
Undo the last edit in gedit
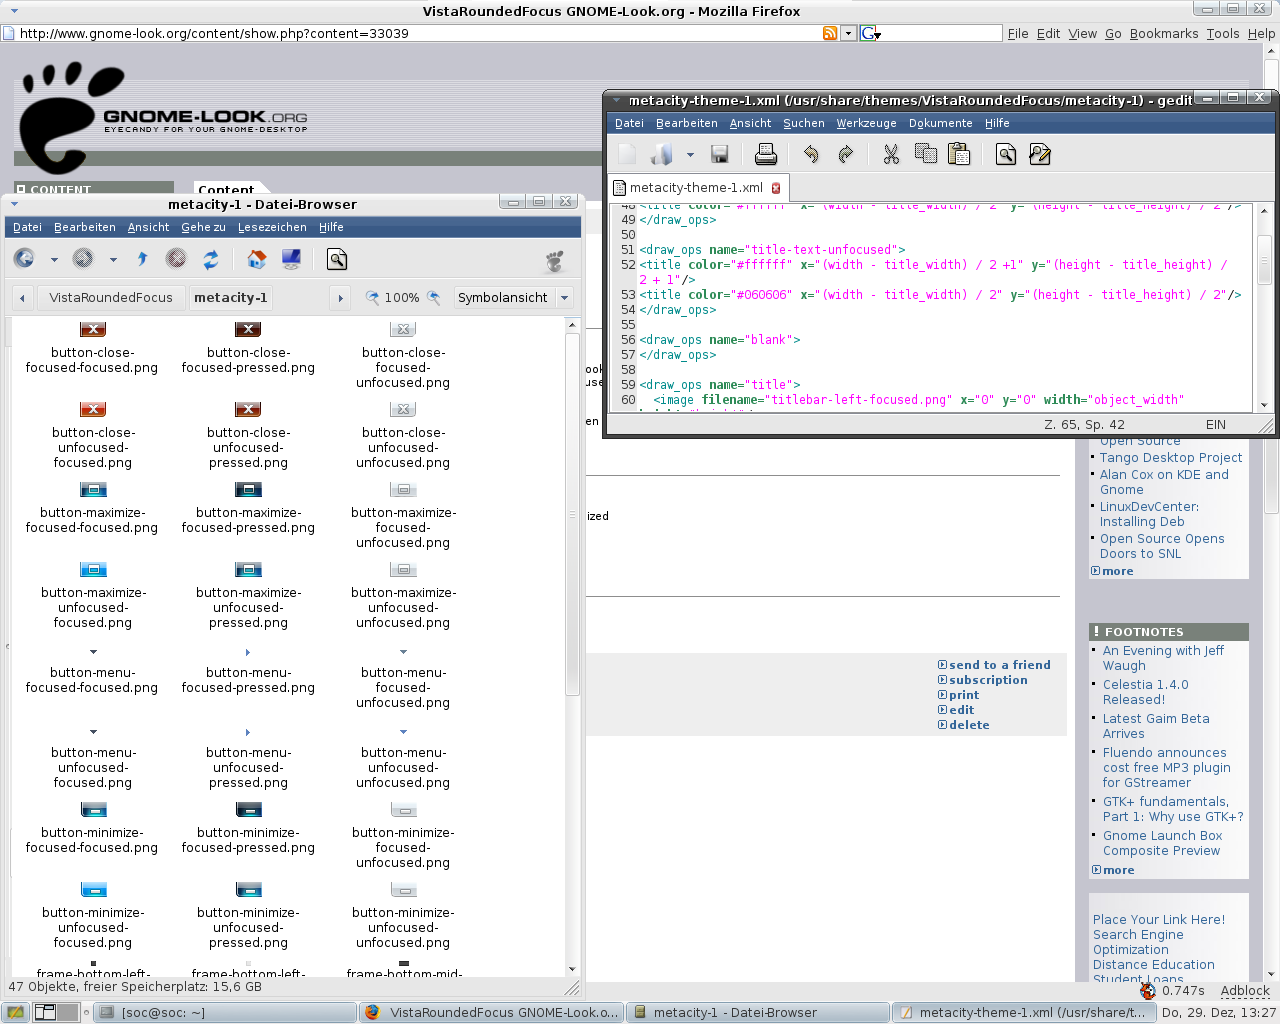(x=811, y=154)
